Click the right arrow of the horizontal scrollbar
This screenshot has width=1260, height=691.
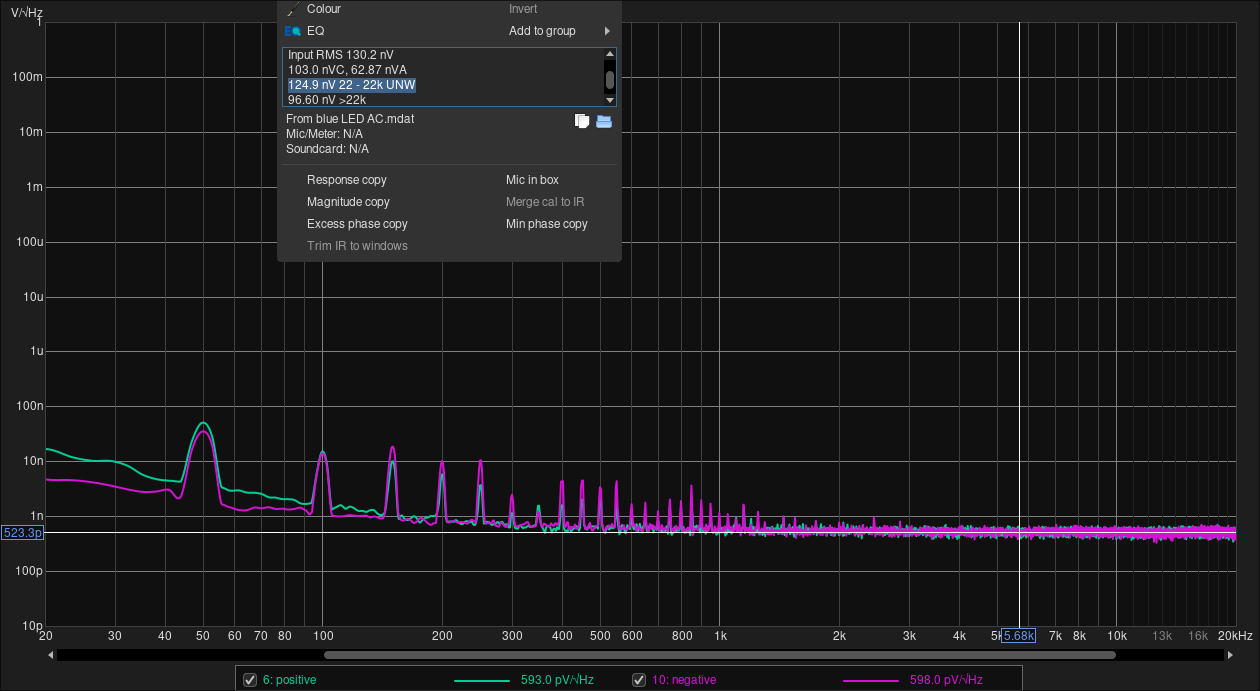[1230, 655]
